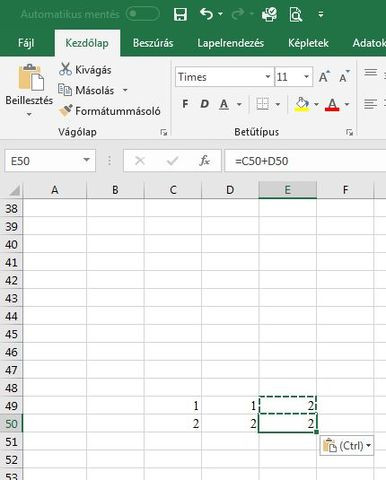
Task: Expand the borders dropdown arrow
Action: point(278,104)
